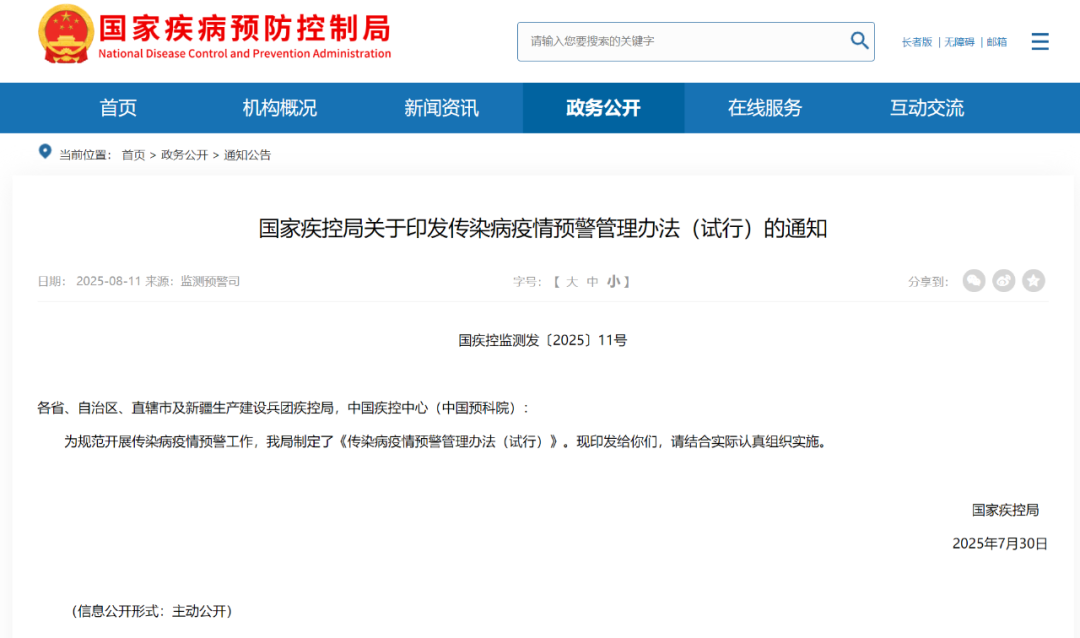Click the star favorites share icon
Viewport: 1080px width, 638px height.
point(1033,280)
